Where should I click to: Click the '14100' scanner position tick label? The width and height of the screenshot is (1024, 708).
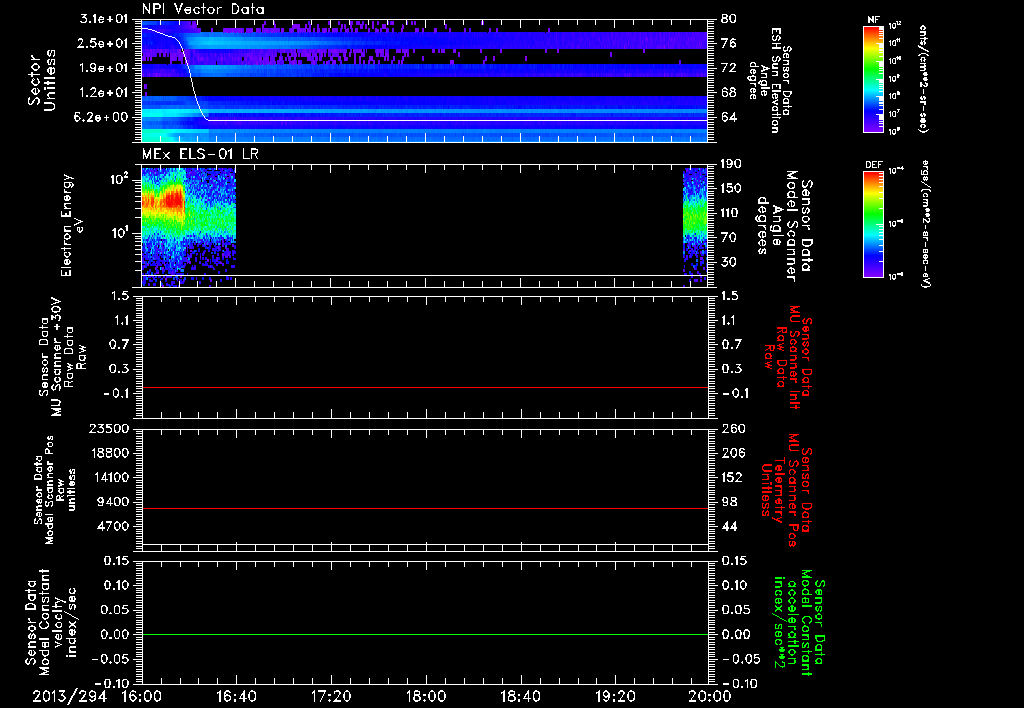[x=109, y=477]
